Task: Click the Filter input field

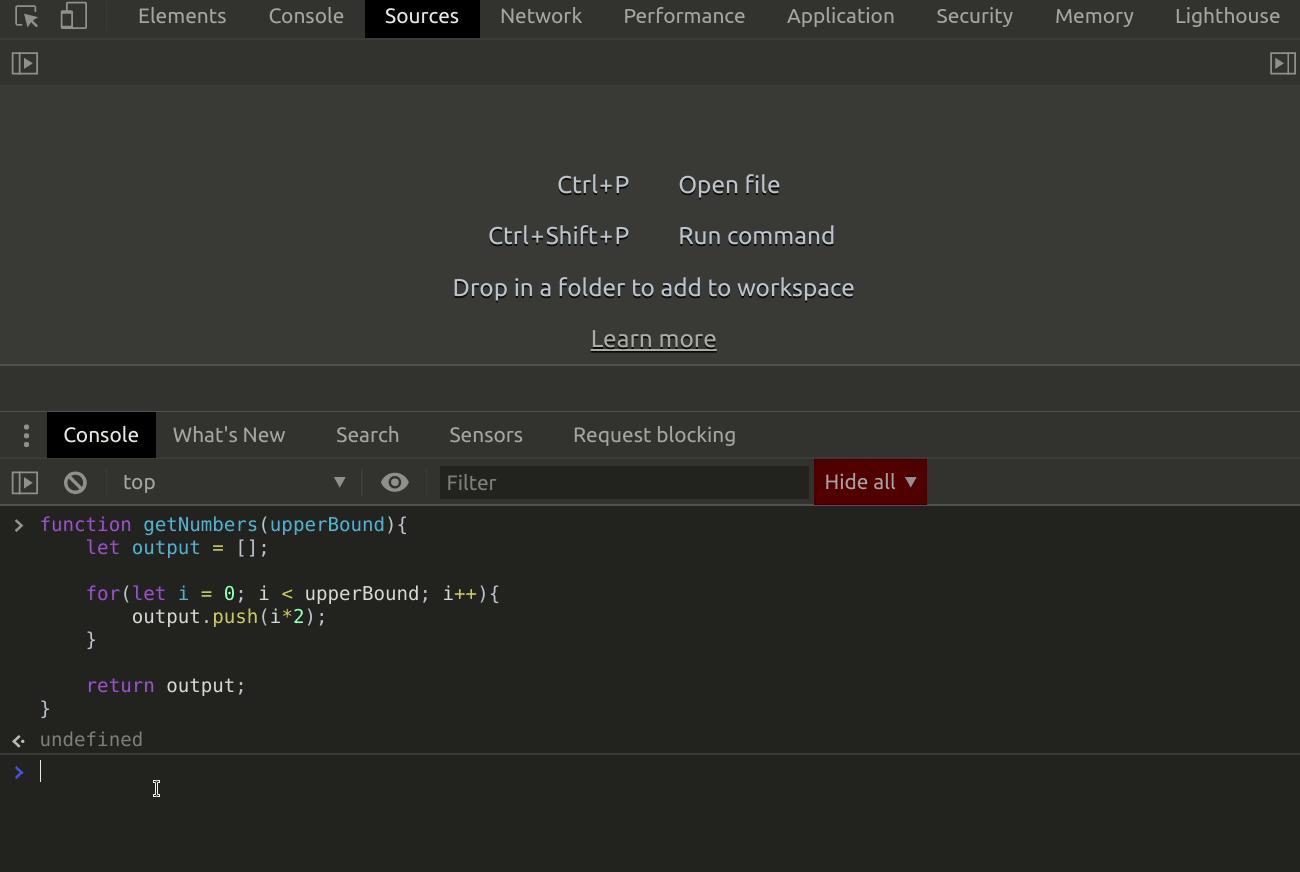Action: [x=624, y=483]
